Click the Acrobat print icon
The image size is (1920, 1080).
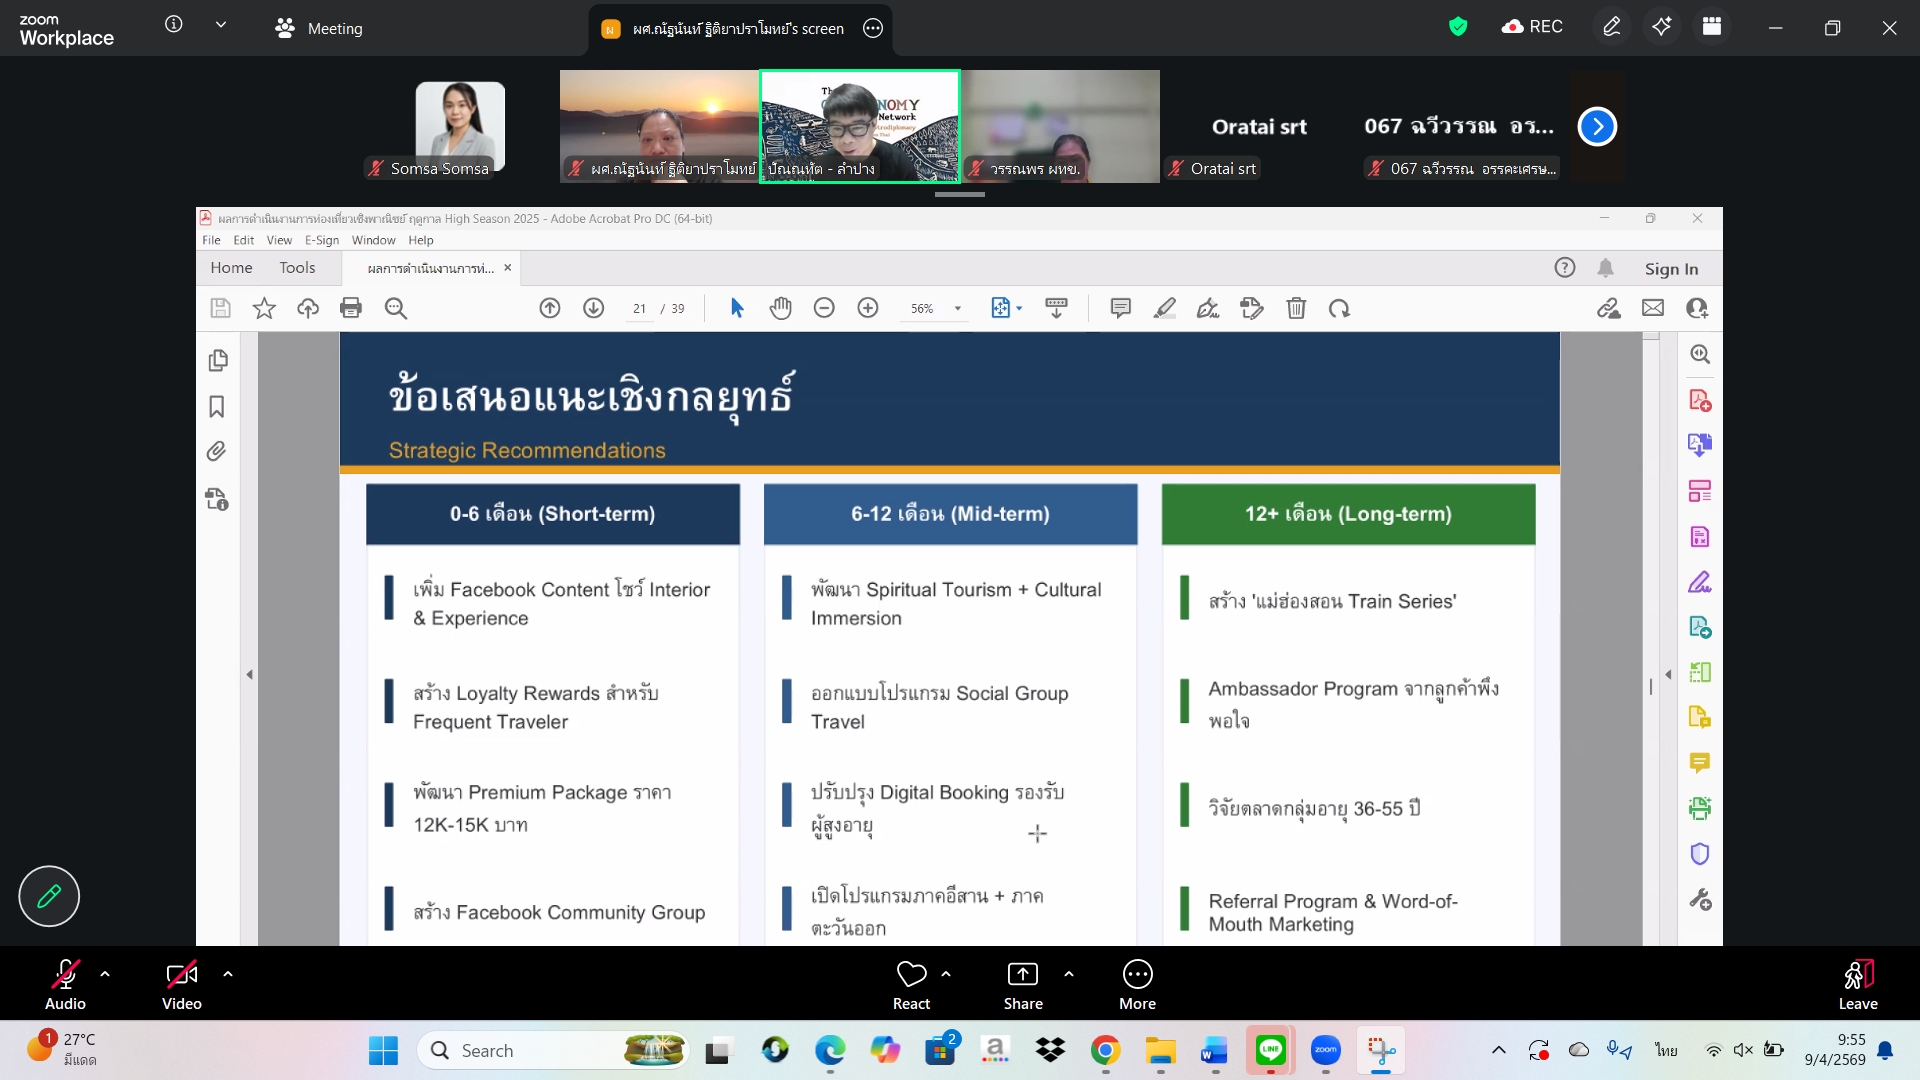(x=351, y=308)
